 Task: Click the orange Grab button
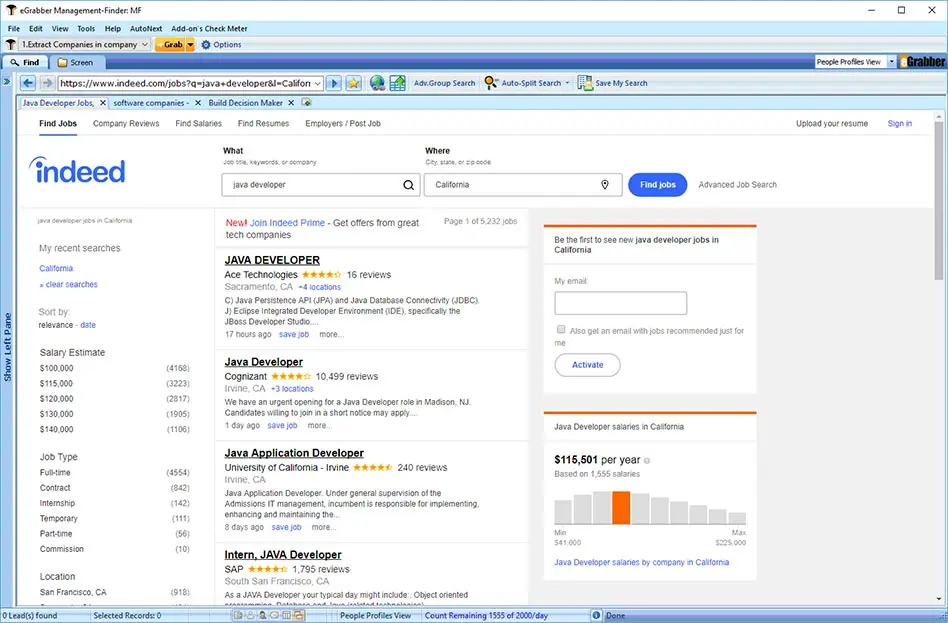point(170,45)
